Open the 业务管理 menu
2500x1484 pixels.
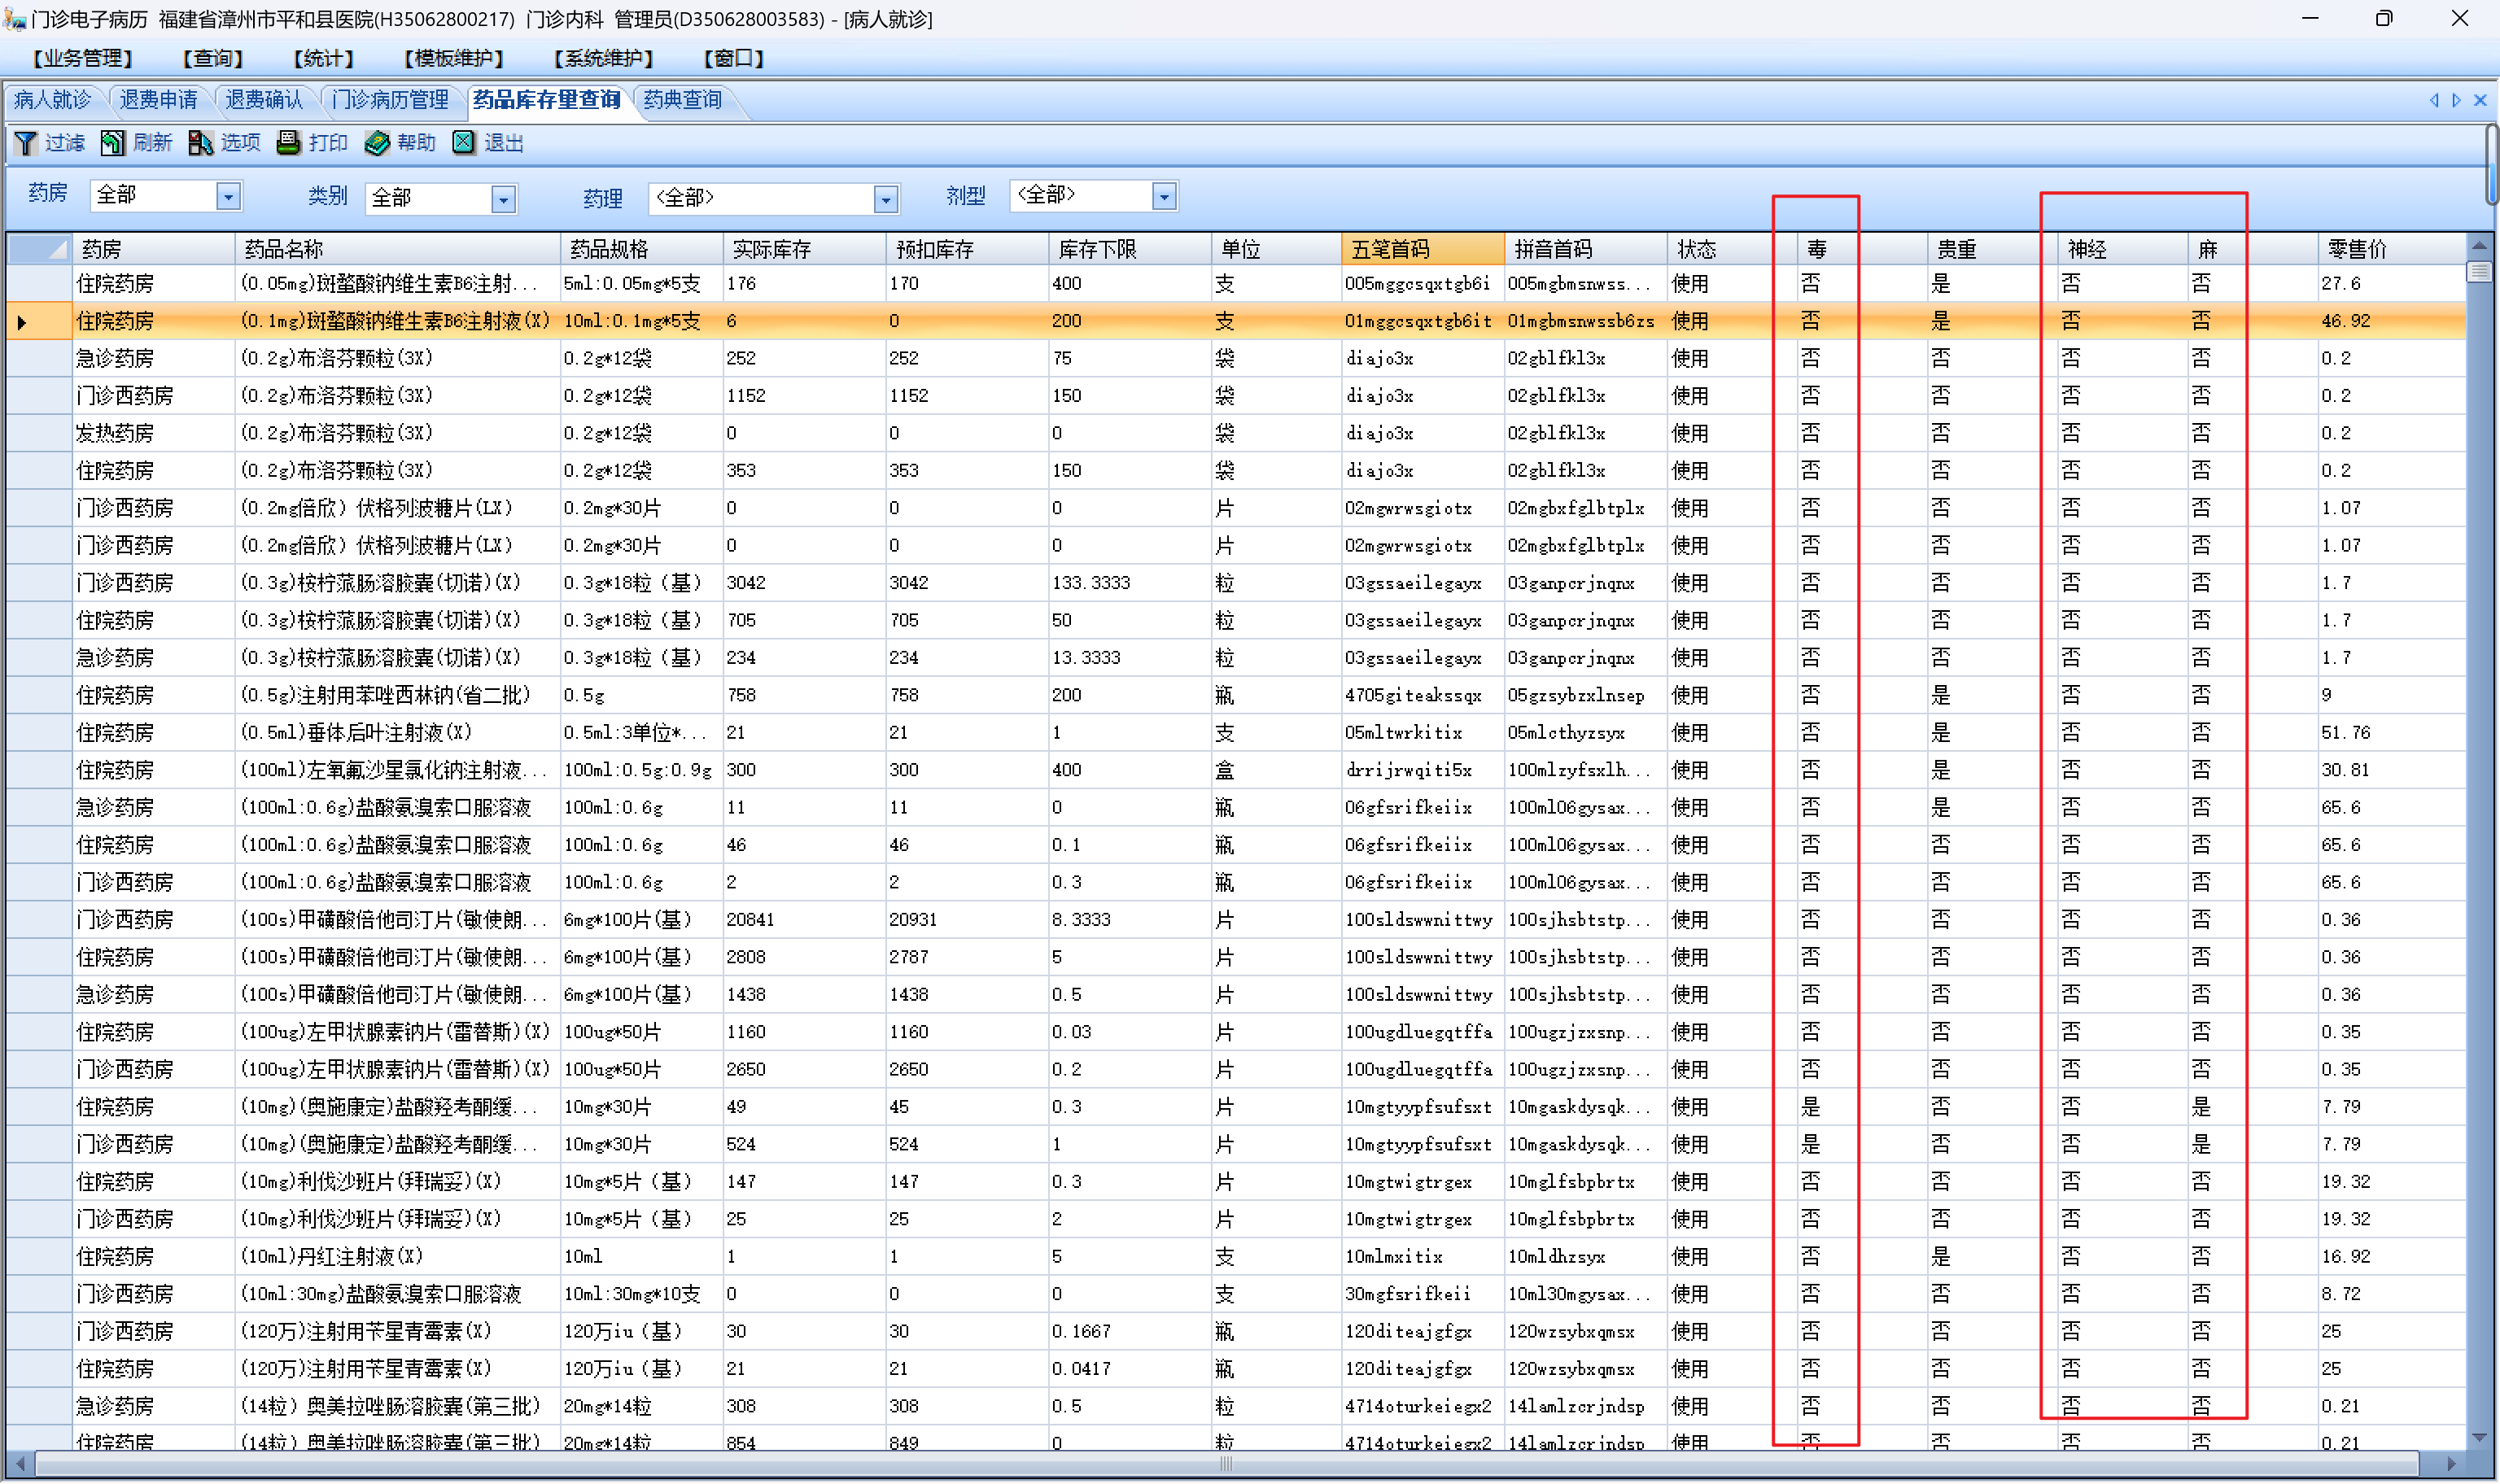tap(82, 58)
